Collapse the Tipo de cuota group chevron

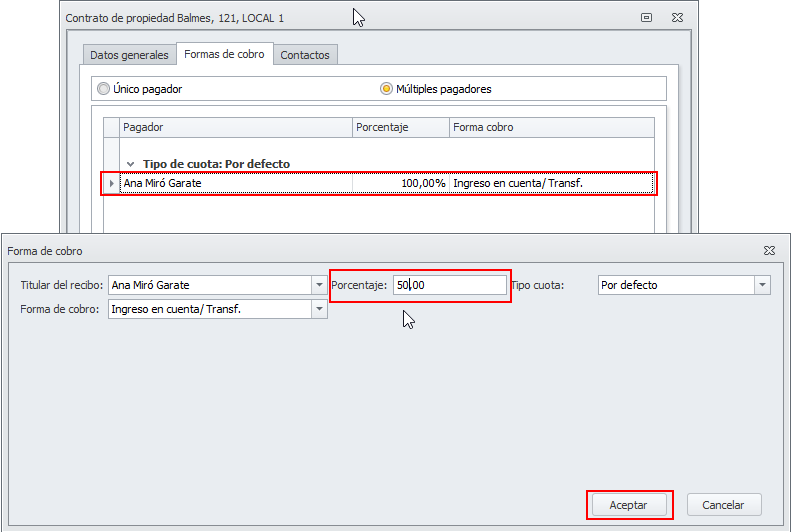(130, 164)
